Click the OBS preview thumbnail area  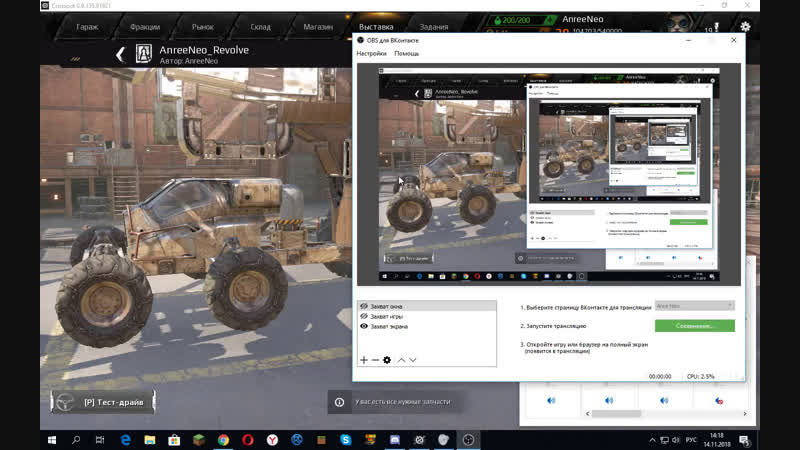[548, 174]
